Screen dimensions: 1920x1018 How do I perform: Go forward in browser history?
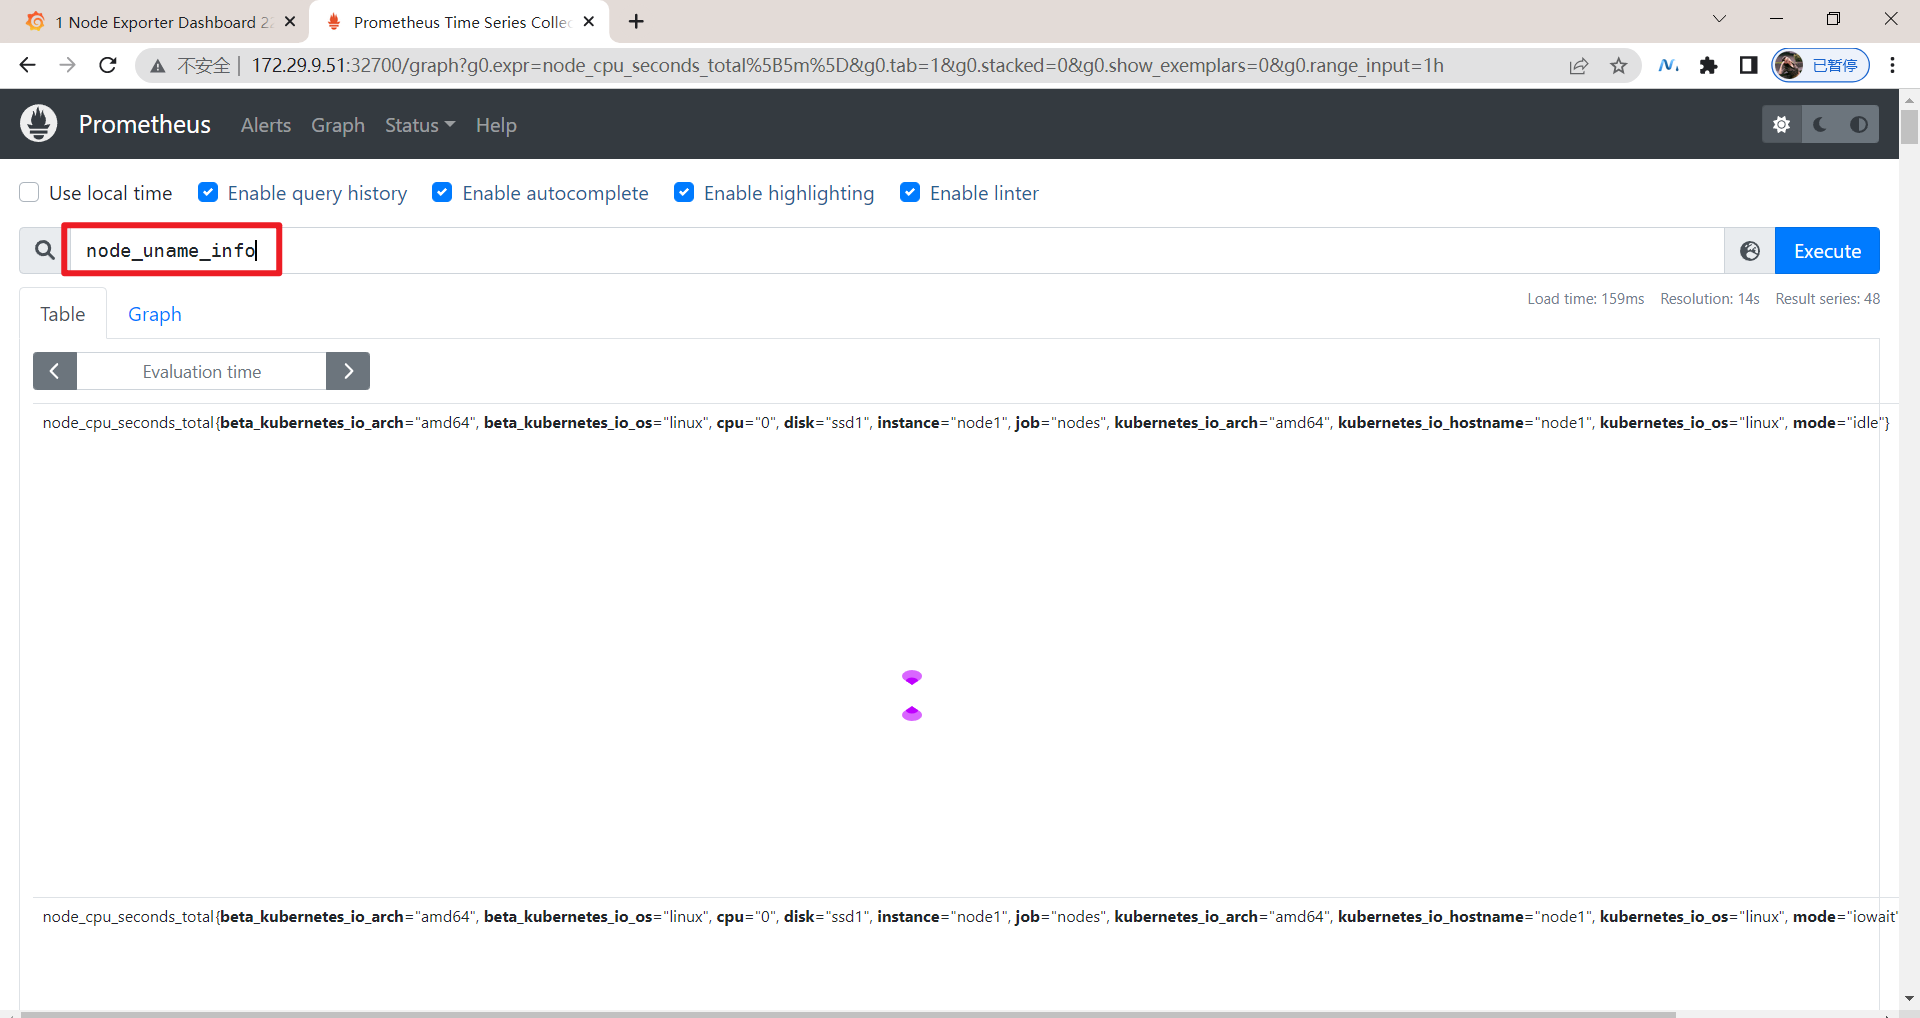tap(67, 65)
